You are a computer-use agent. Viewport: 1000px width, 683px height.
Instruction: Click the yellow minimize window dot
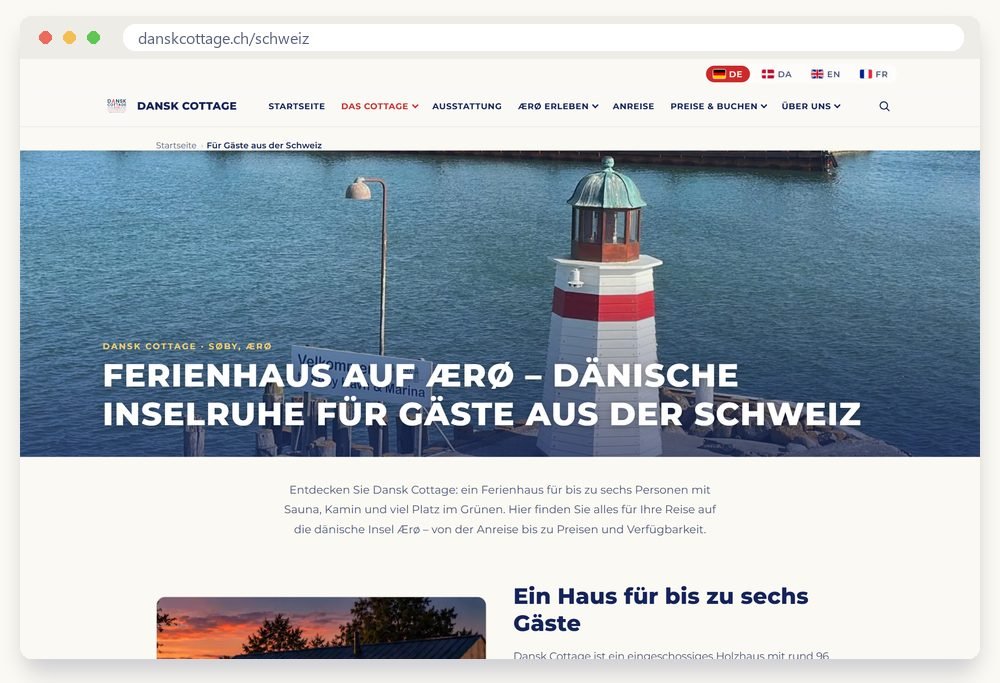70,38
